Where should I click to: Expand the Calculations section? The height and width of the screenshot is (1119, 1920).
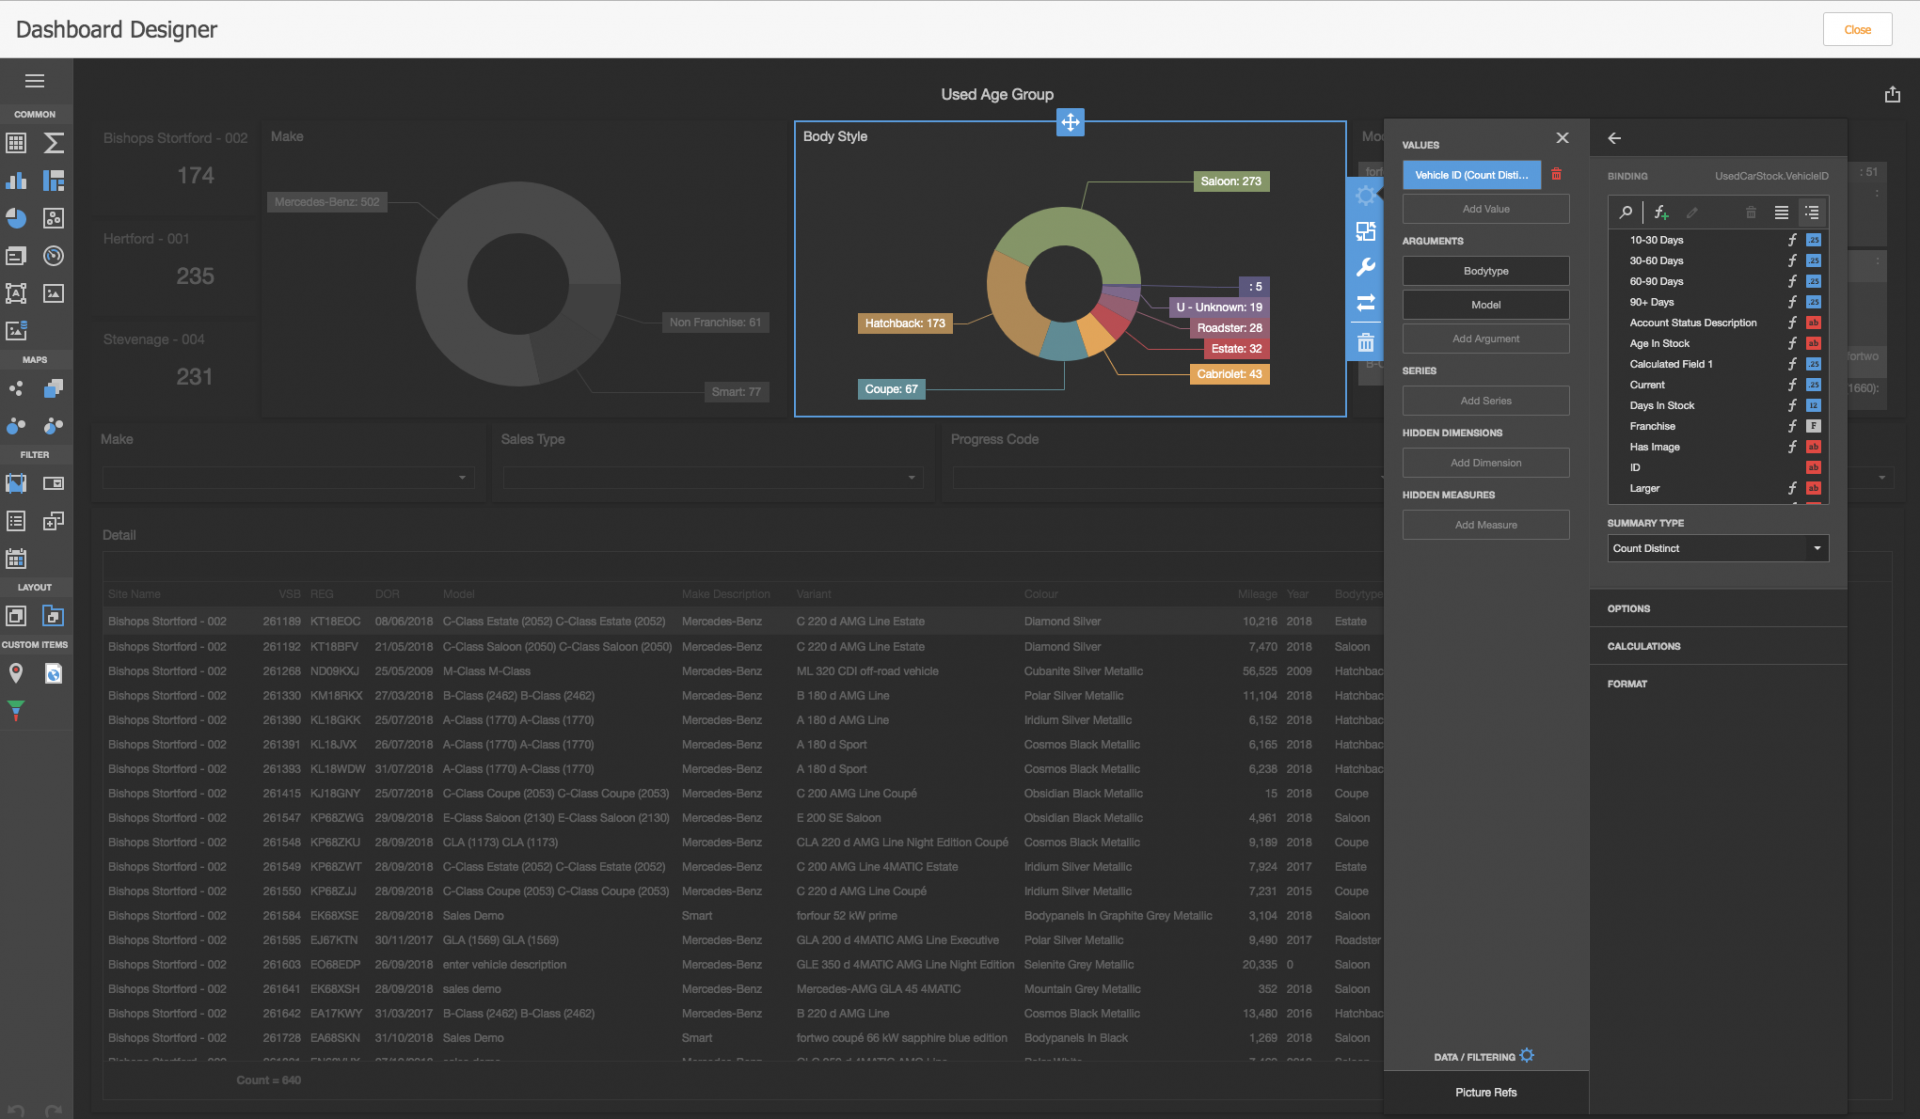(x=1644, y=646)
